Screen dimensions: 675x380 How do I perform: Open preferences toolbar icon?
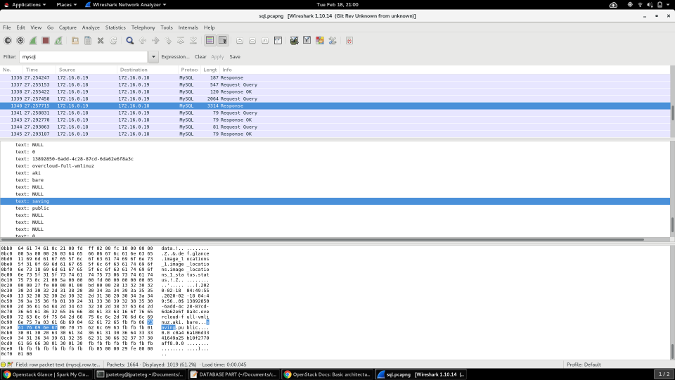(x=332, y=40)
